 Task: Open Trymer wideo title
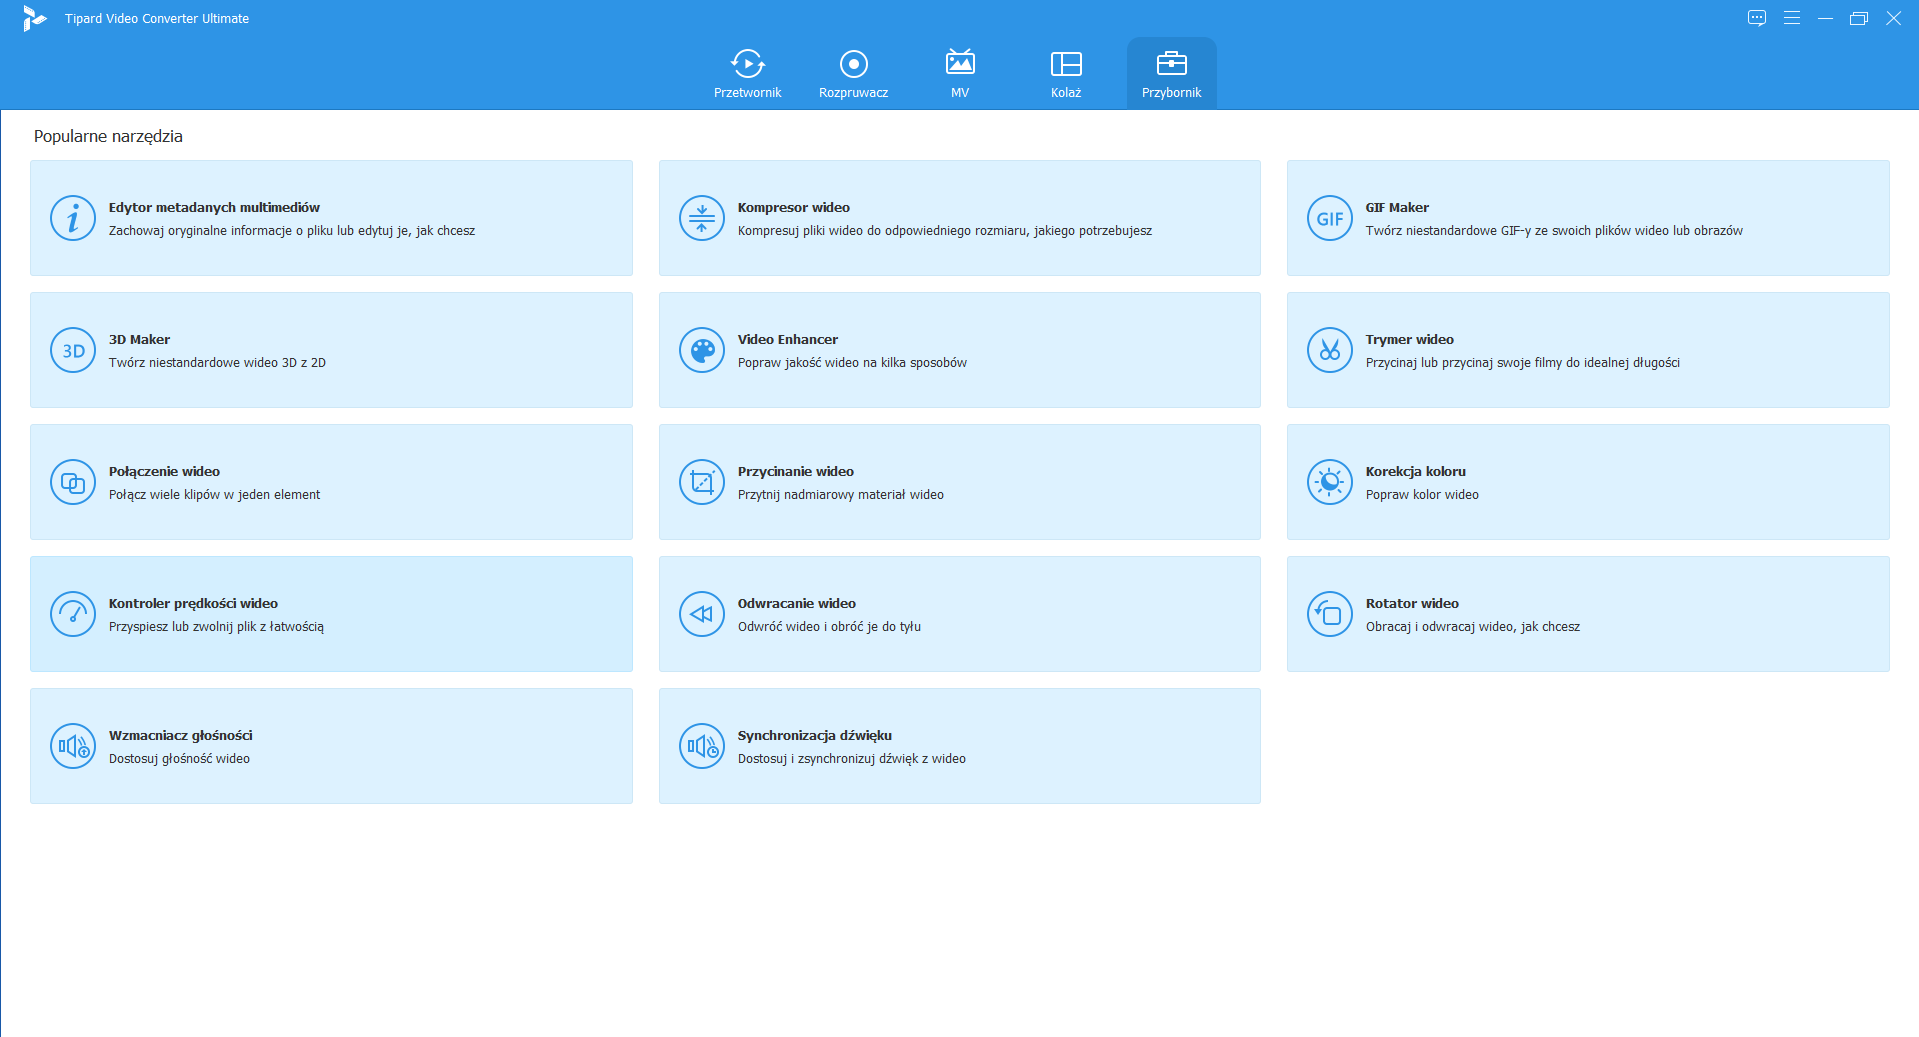click(1409, 340)
